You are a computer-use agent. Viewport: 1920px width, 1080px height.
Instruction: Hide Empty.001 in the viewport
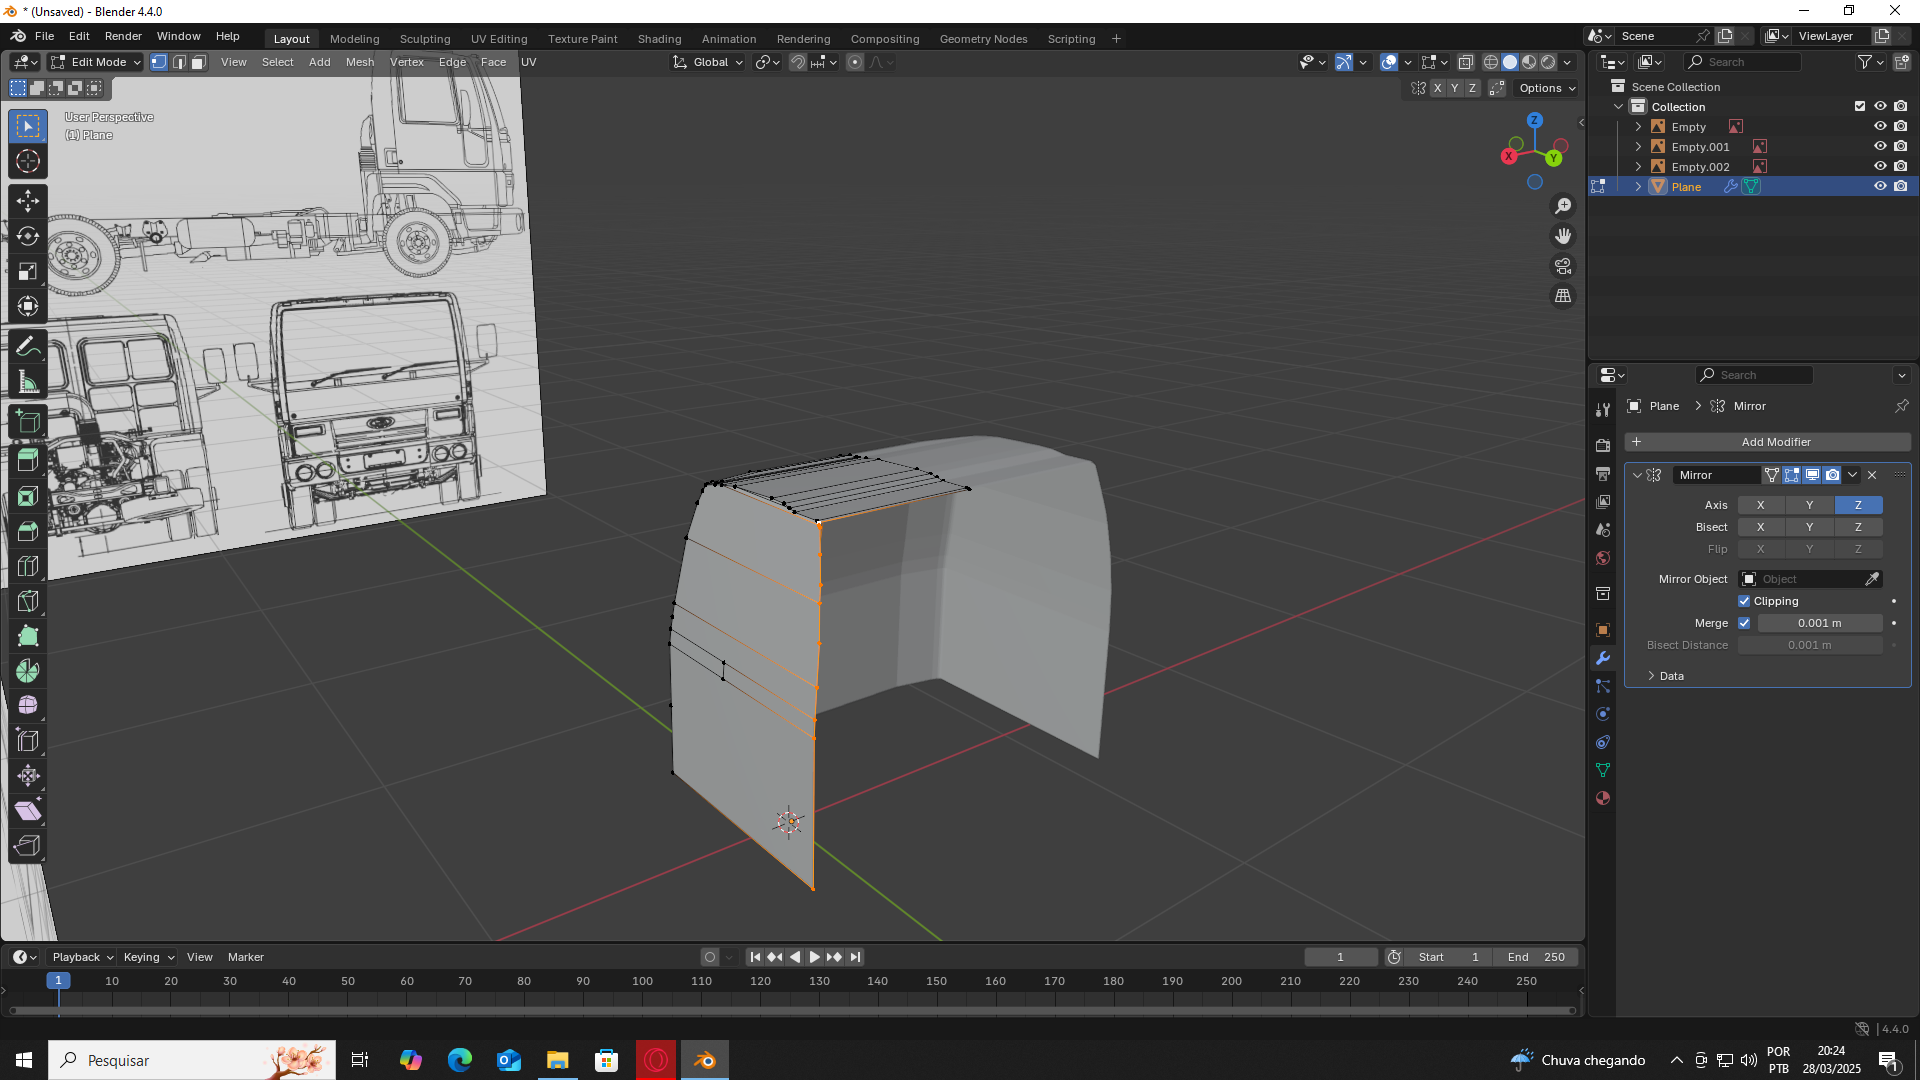point(1880,147)
